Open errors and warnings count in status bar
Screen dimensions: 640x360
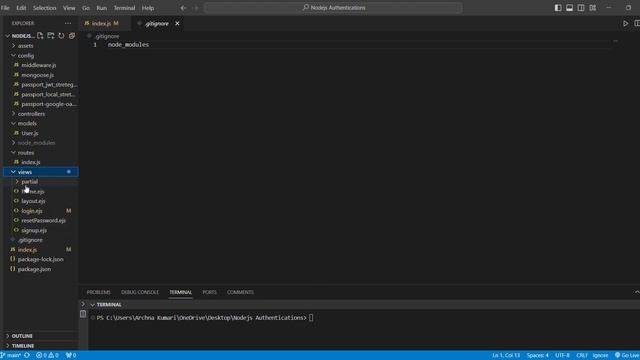click(x=47, y=355)
